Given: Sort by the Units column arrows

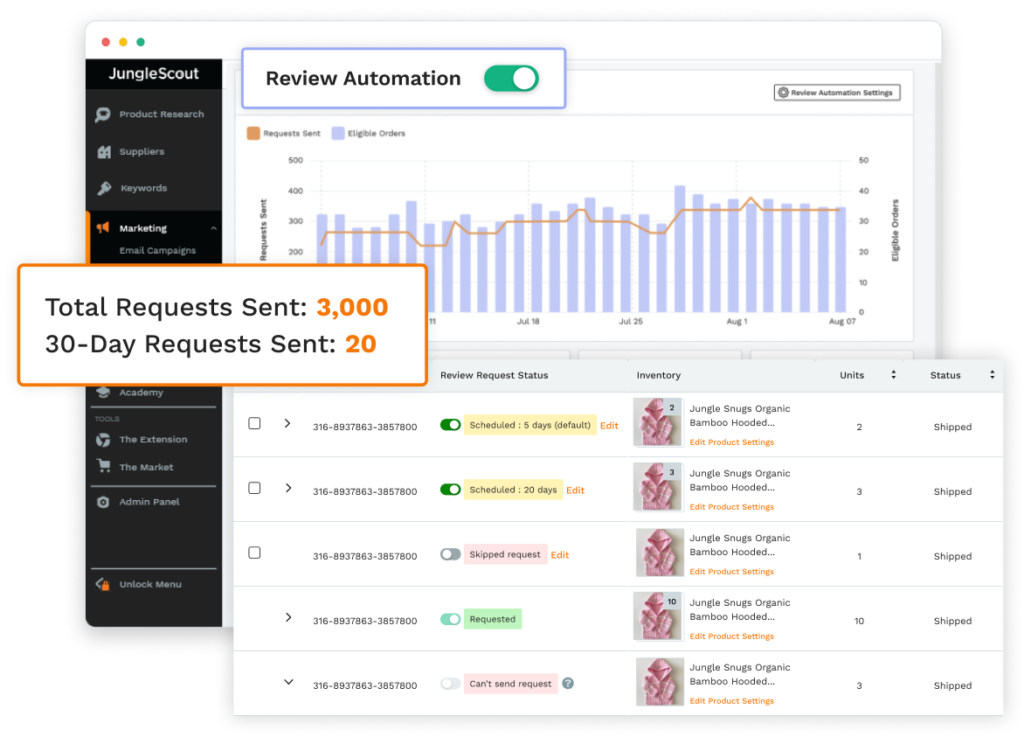Looking at the screenshot, I should [893, 375].
